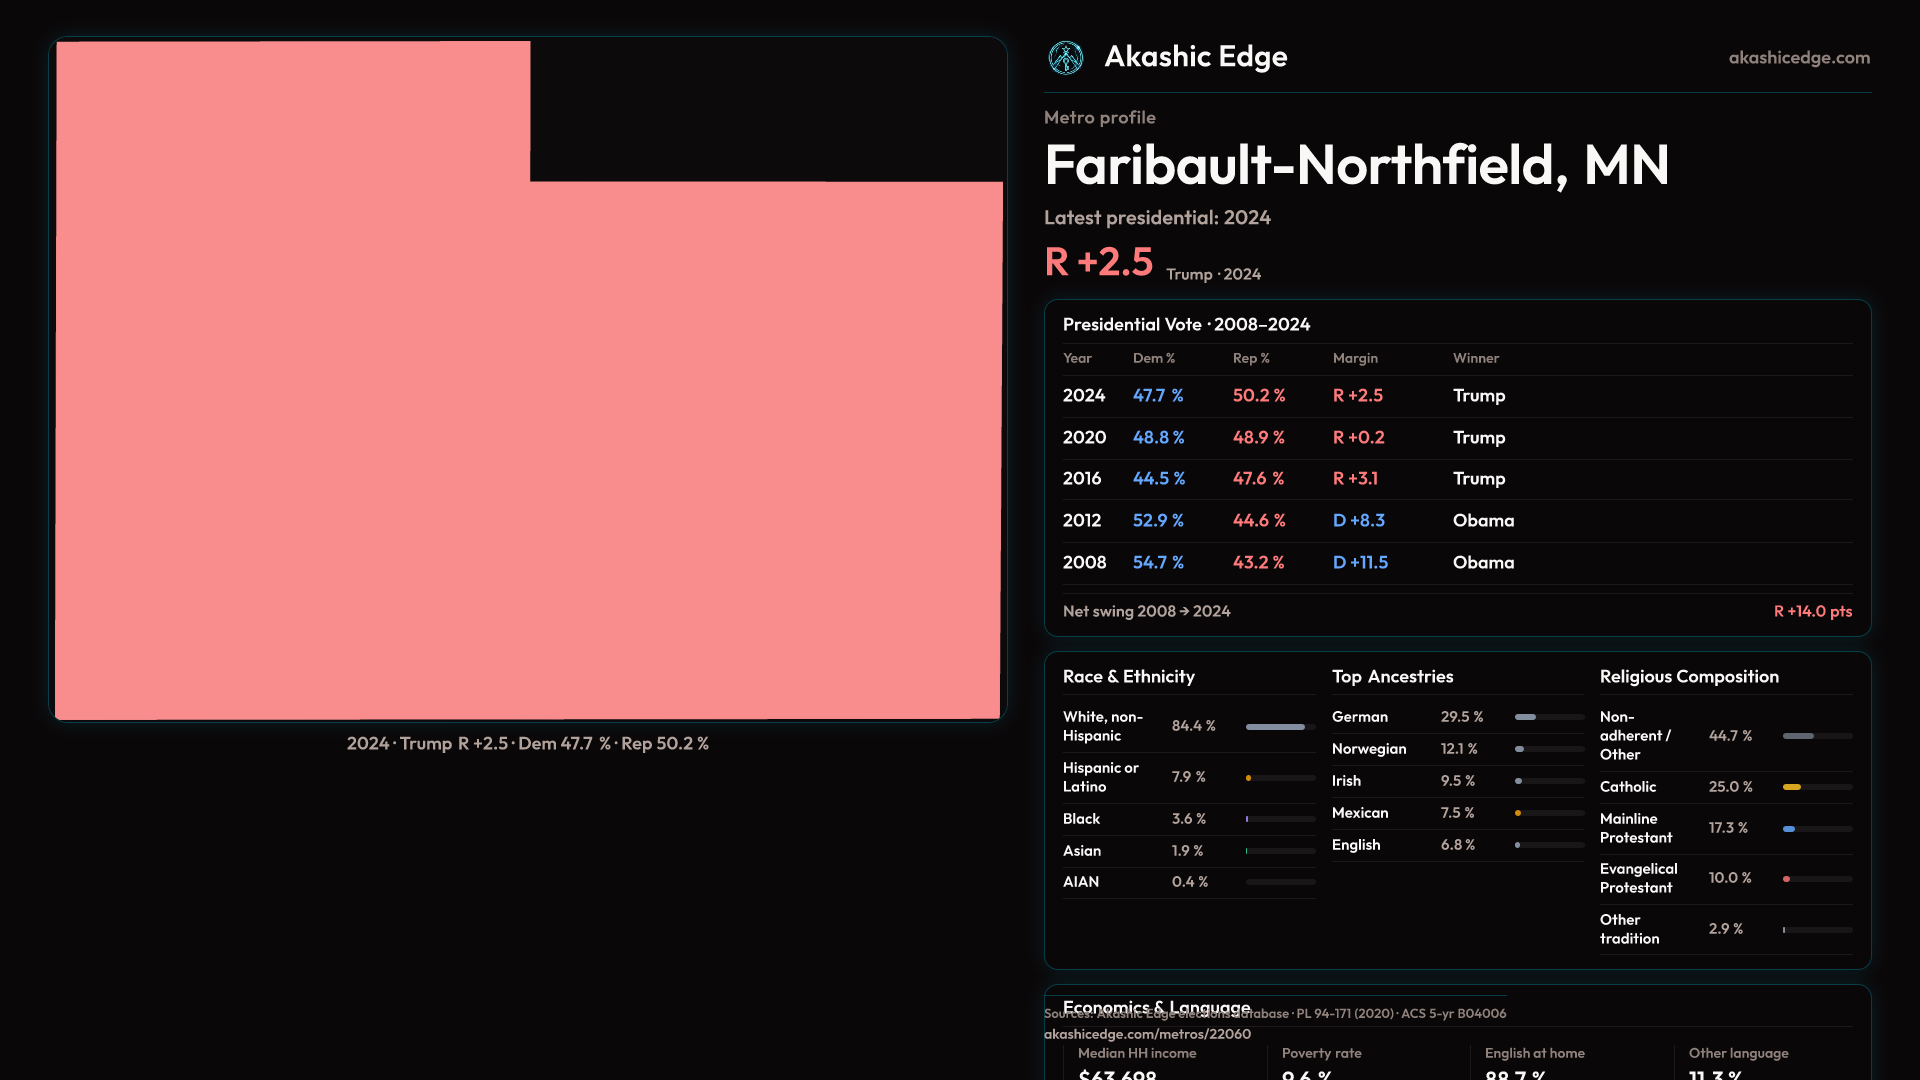Click the akashicedge.com/metros/22060 URL
This screenshot has width=1920, height=1080.
coord(1147,1034)
